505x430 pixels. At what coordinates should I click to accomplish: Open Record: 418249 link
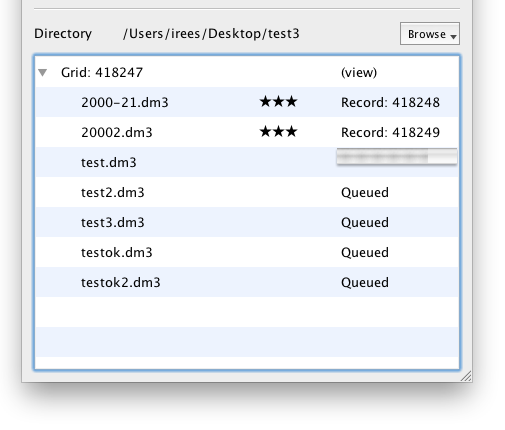(390, 132)
